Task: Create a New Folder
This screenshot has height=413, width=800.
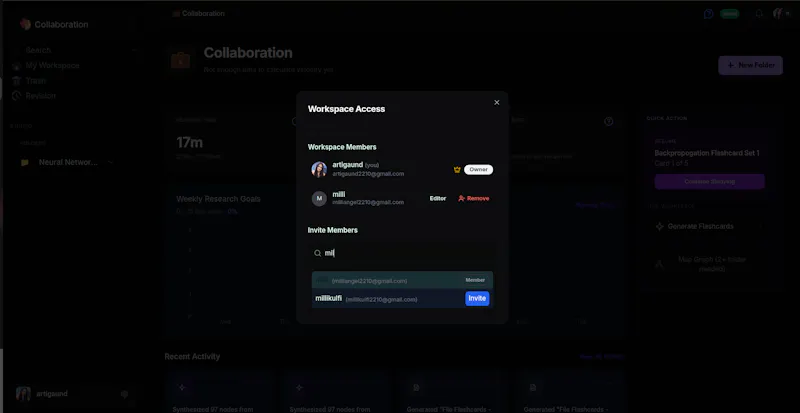Action: click(751, 65)
